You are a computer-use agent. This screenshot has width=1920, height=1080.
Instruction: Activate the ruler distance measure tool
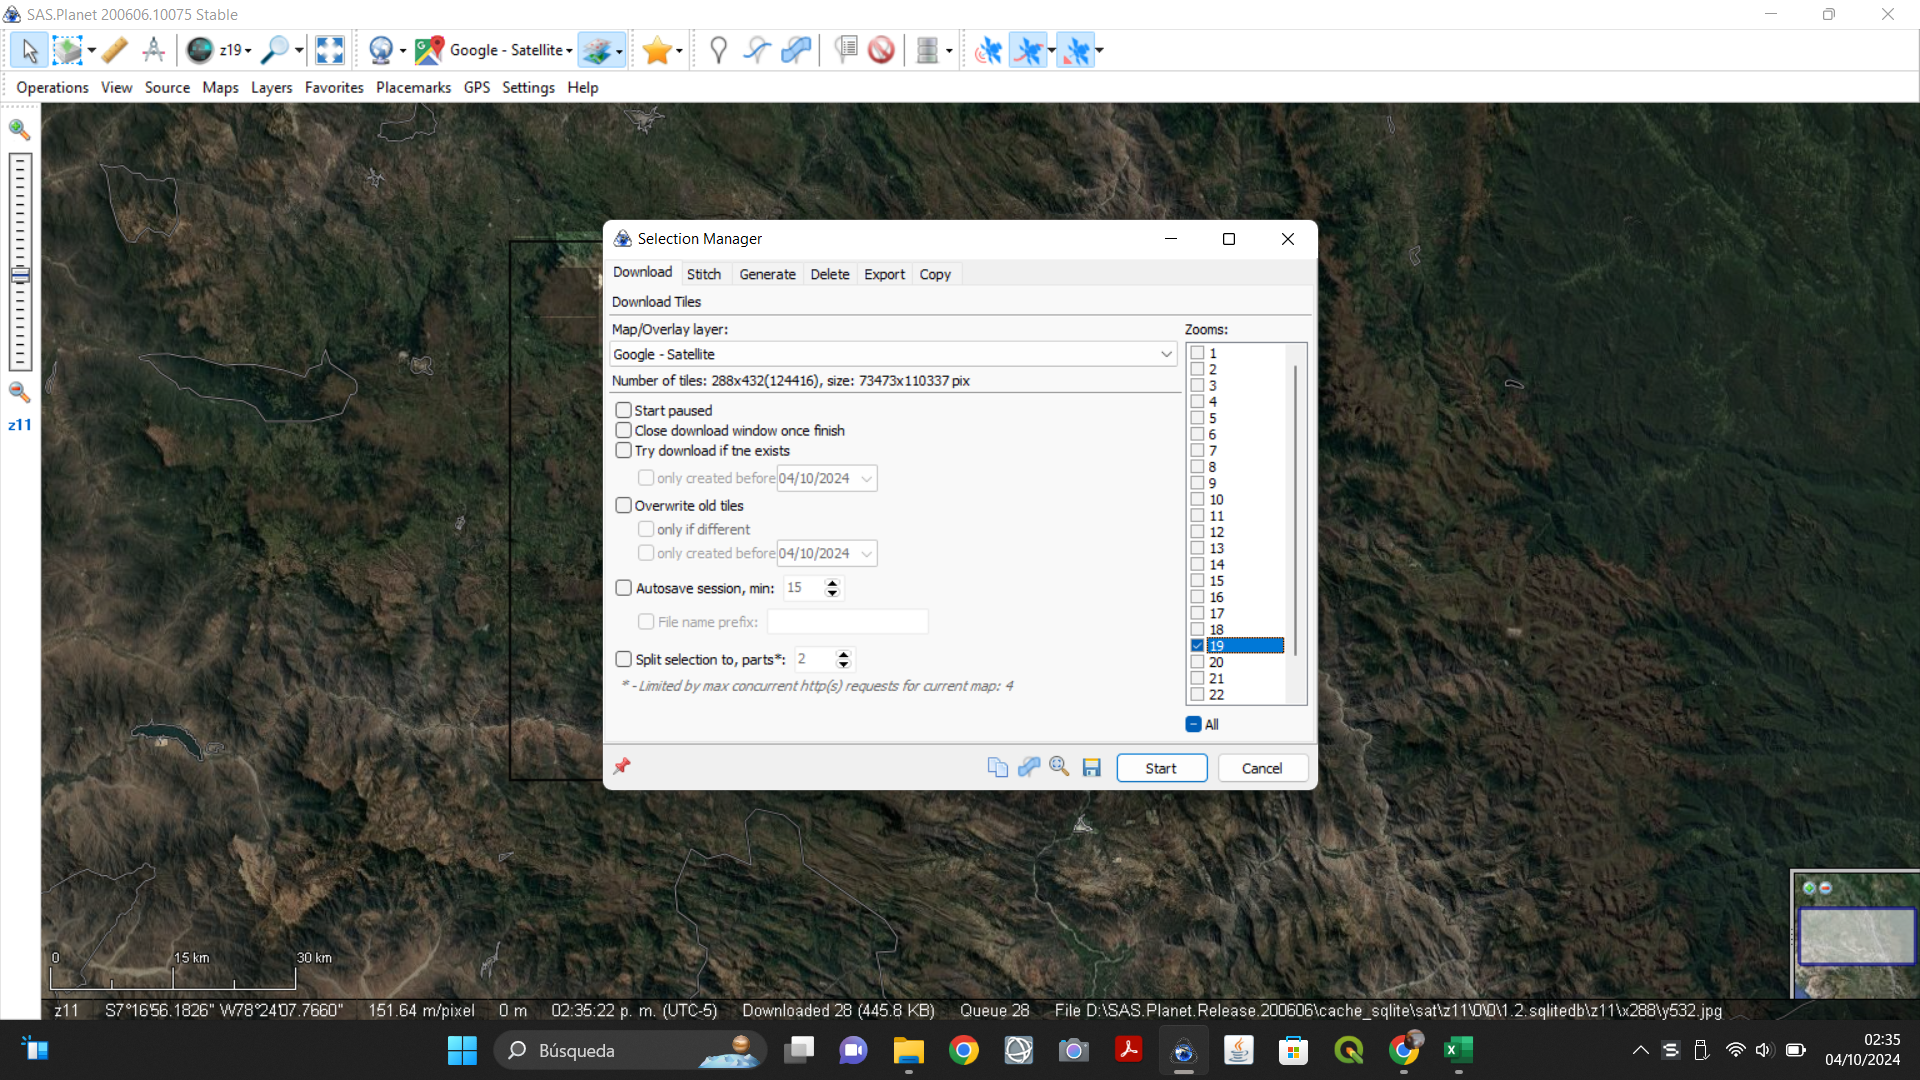pyautogui.click(x=114, y=50)
